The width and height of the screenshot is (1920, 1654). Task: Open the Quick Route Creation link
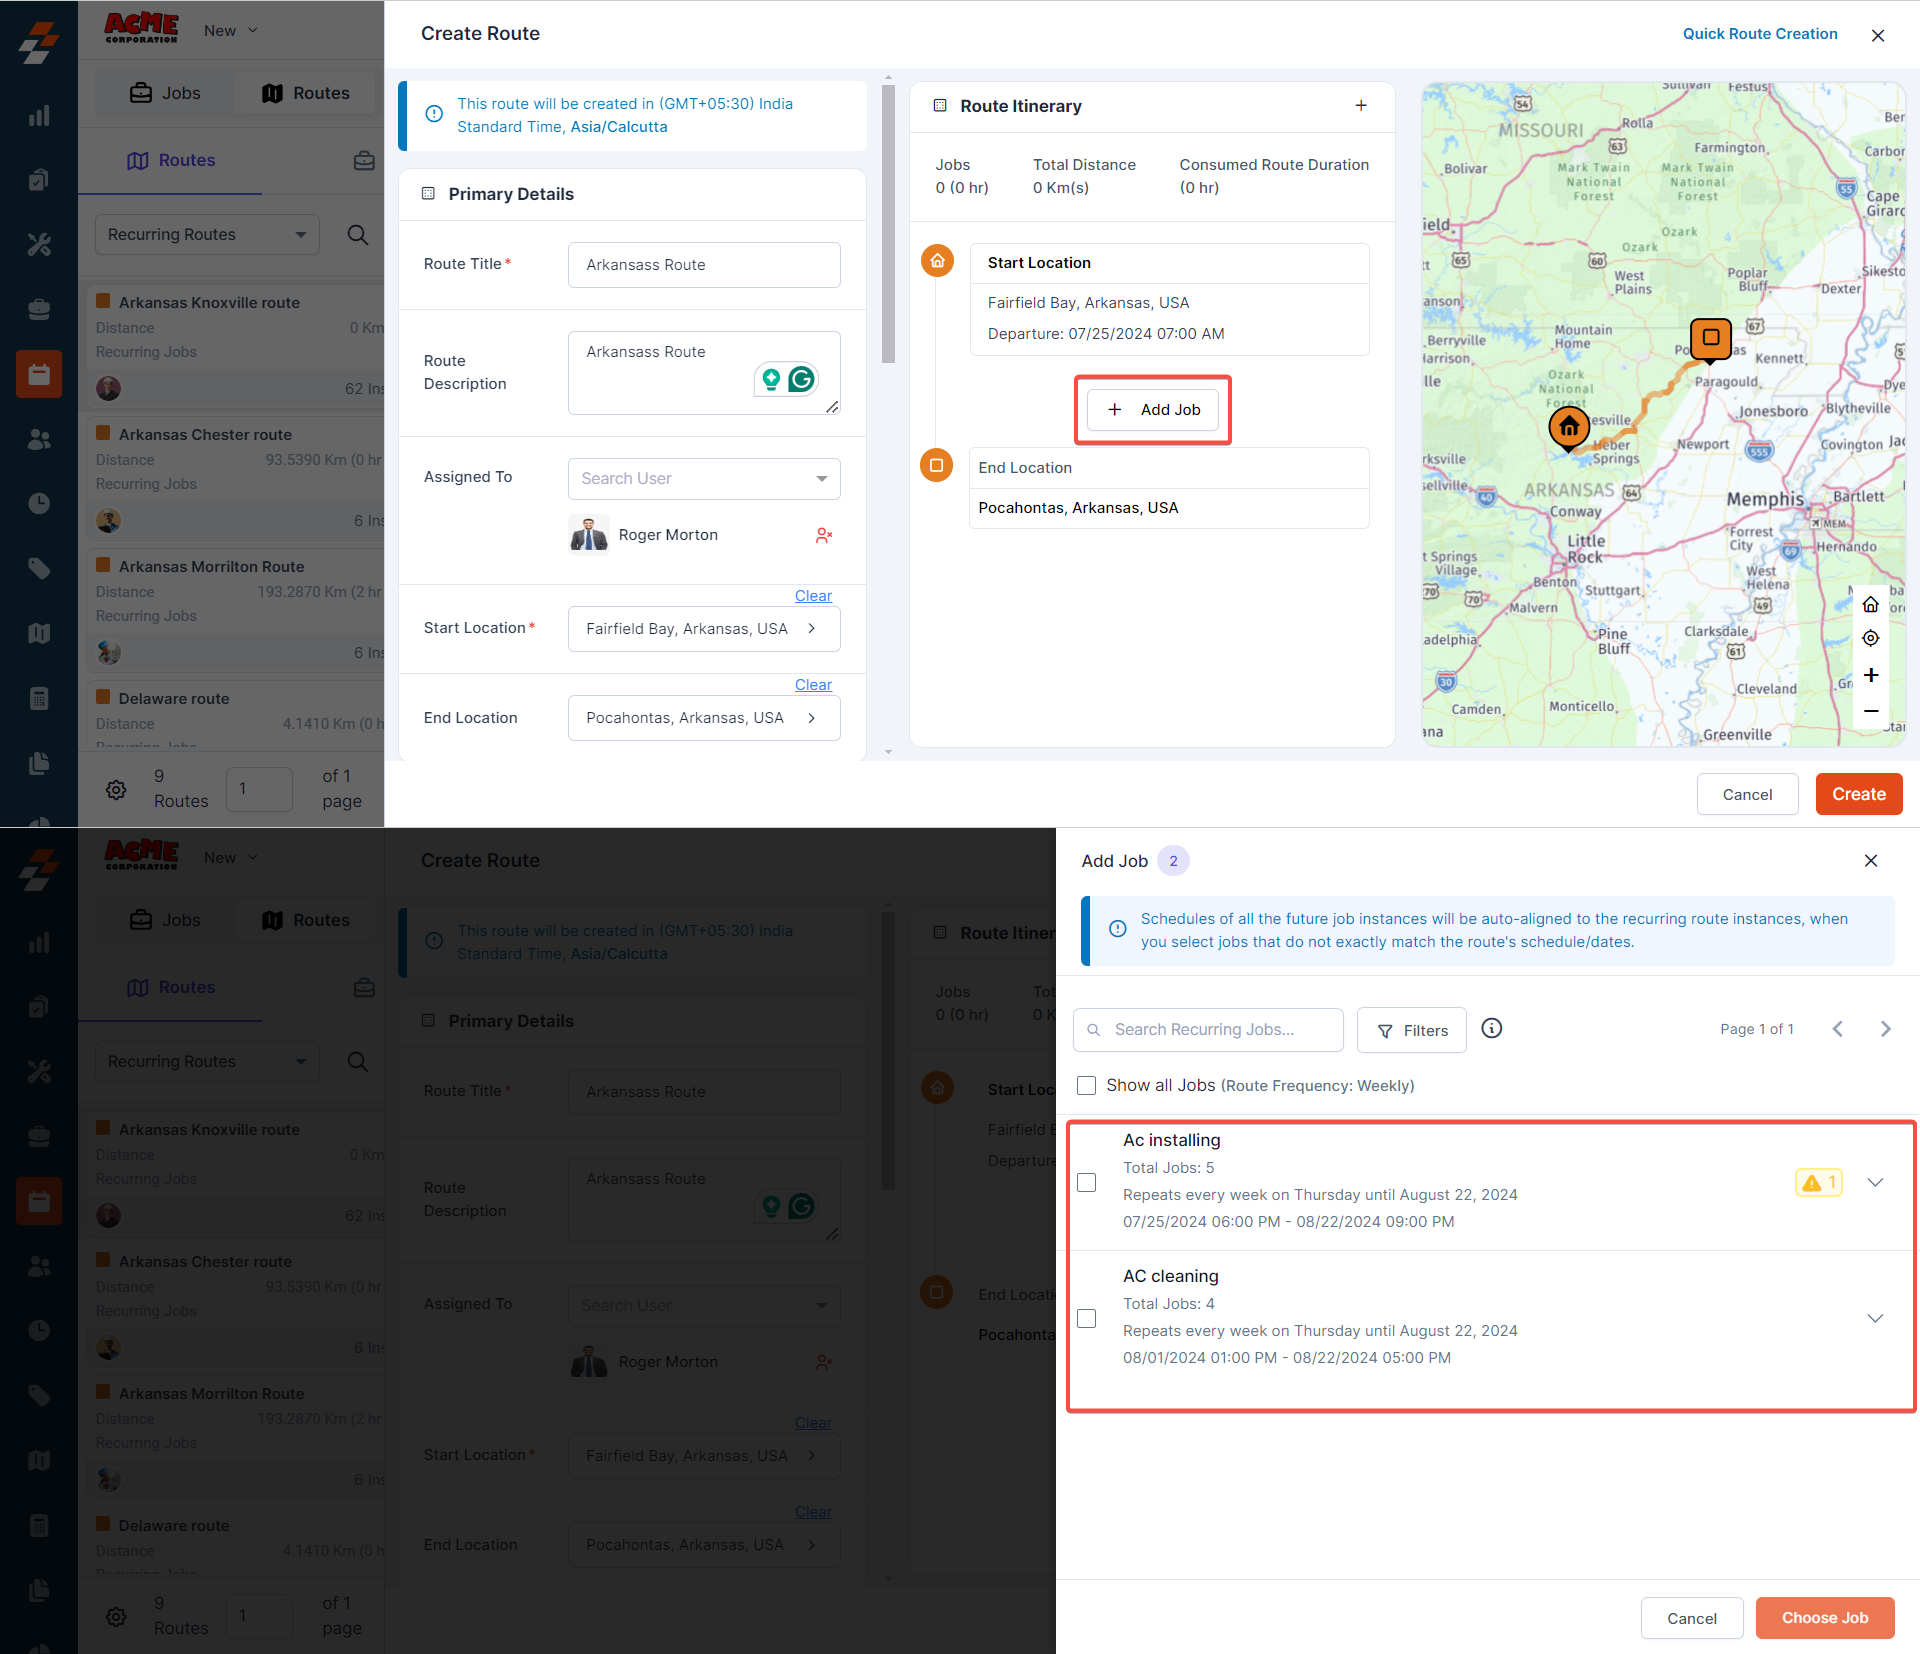tap(1759, 34)
